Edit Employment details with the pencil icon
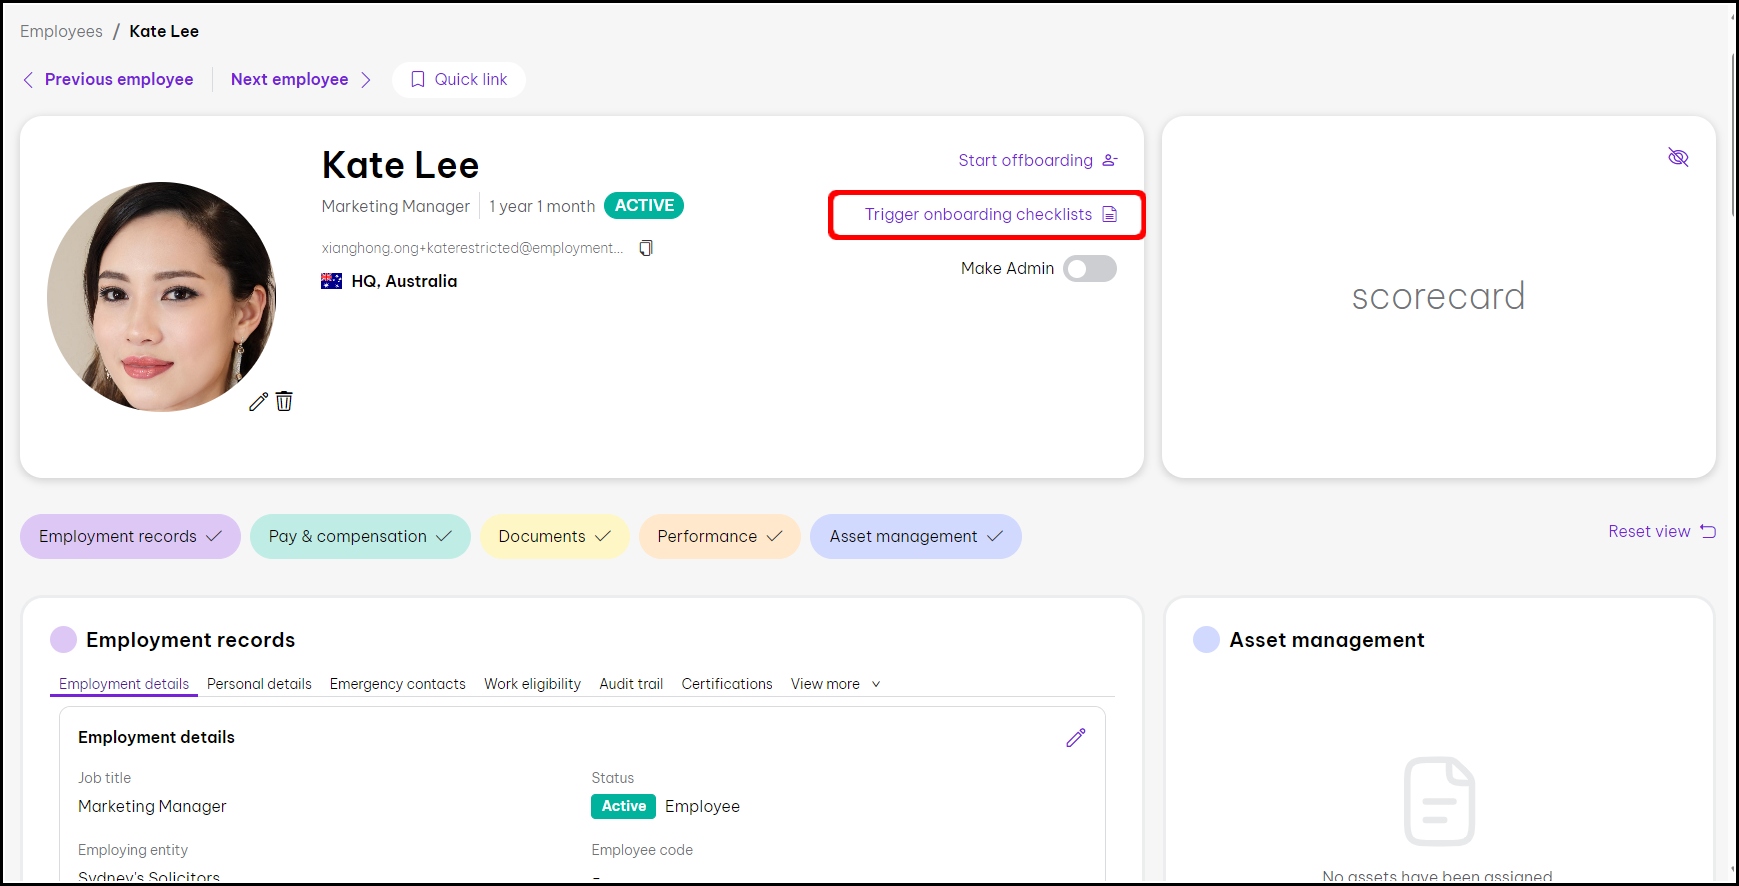The width and height of the screenshot is (1739, 886). pos(1075,738)
